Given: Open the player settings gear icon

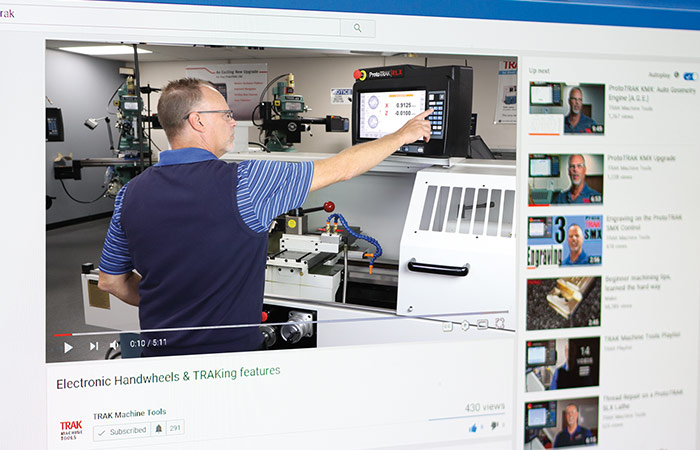Looking at the screenshot, I should (465, 325).
